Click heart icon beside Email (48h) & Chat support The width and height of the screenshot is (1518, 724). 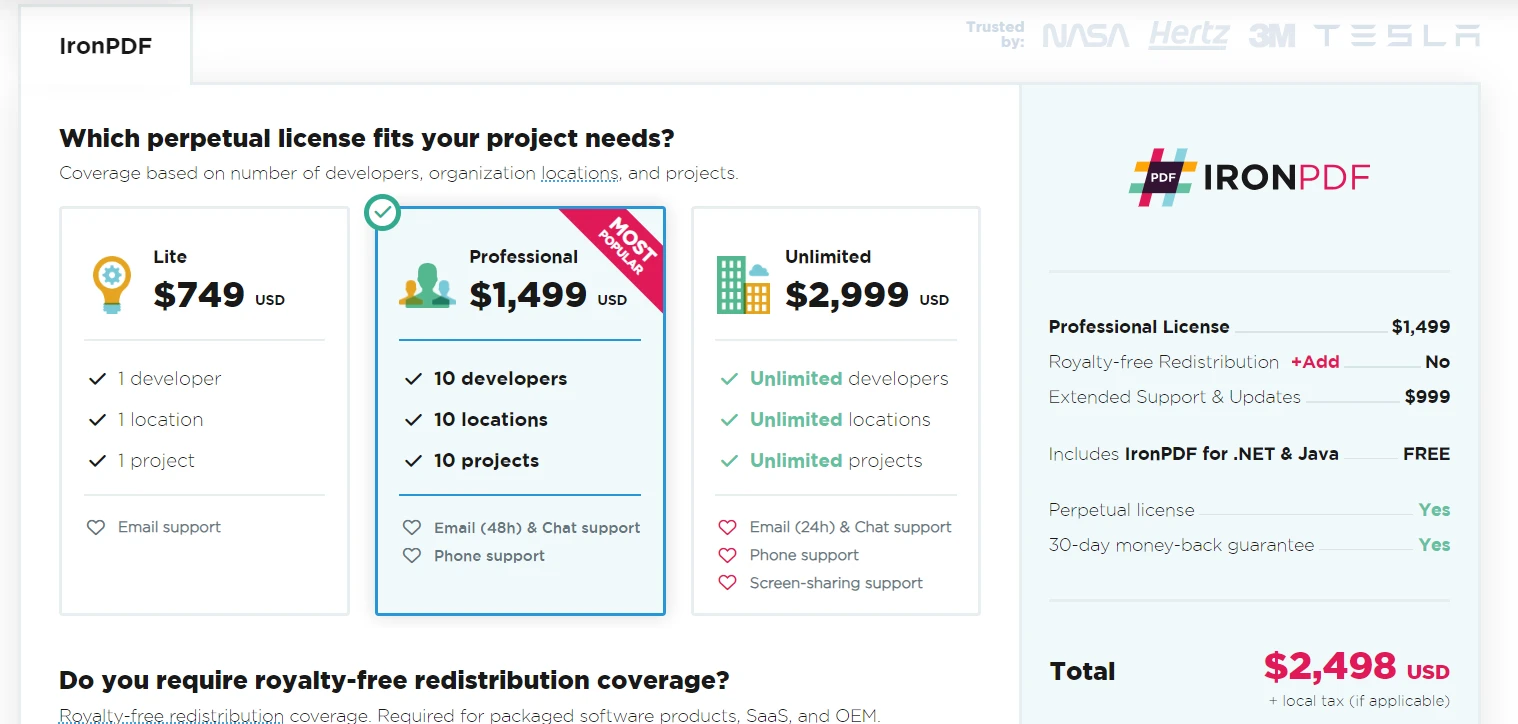(x=412, y=527)
